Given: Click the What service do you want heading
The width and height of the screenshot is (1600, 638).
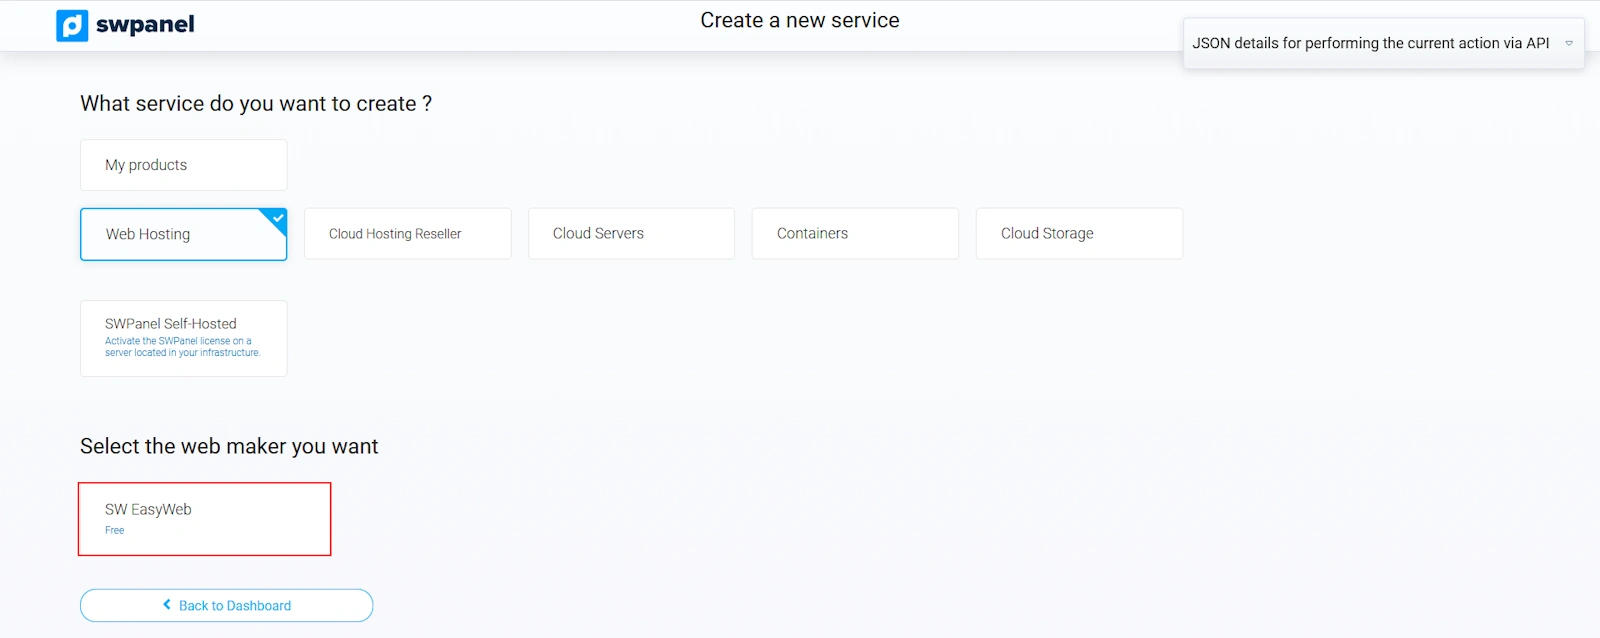Looking at the screenshot, I should [256, 104].
